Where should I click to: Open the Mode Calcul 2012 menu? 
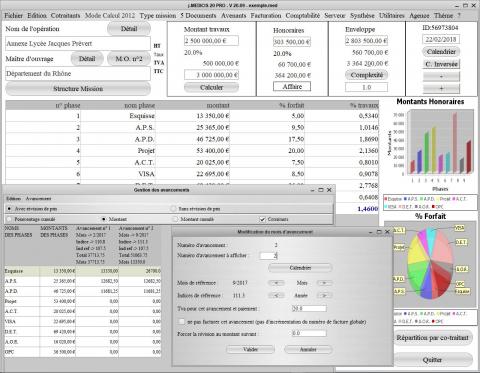click(110, 16)
